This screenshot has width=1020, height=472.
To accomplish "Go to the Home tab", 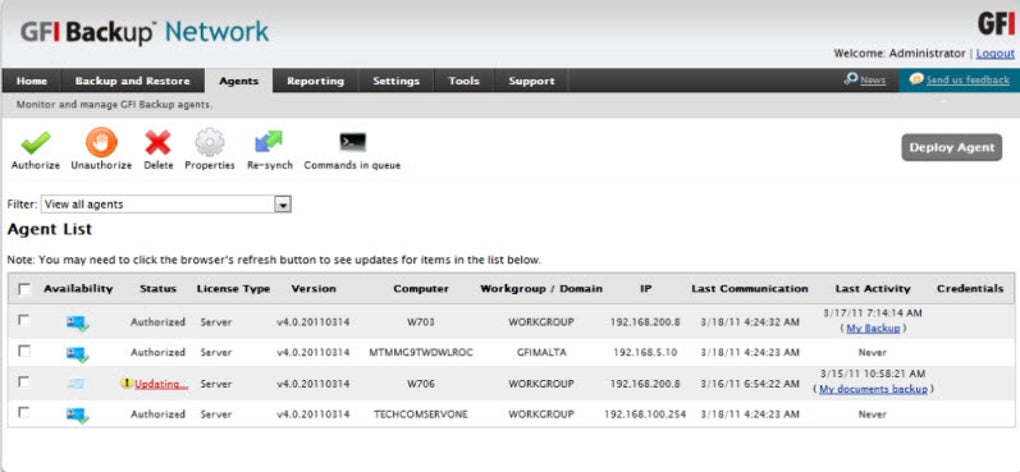I will [x=32, y=81].
